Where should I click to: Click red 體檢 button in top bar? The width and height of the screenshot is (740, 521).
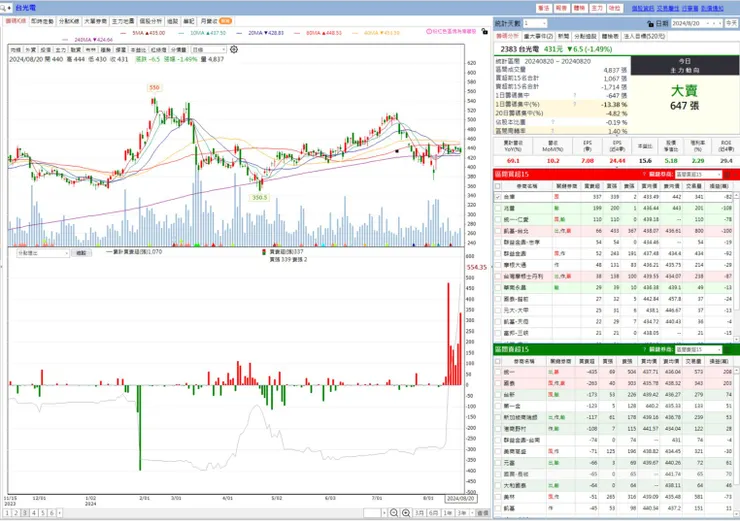tap(579, 8)
